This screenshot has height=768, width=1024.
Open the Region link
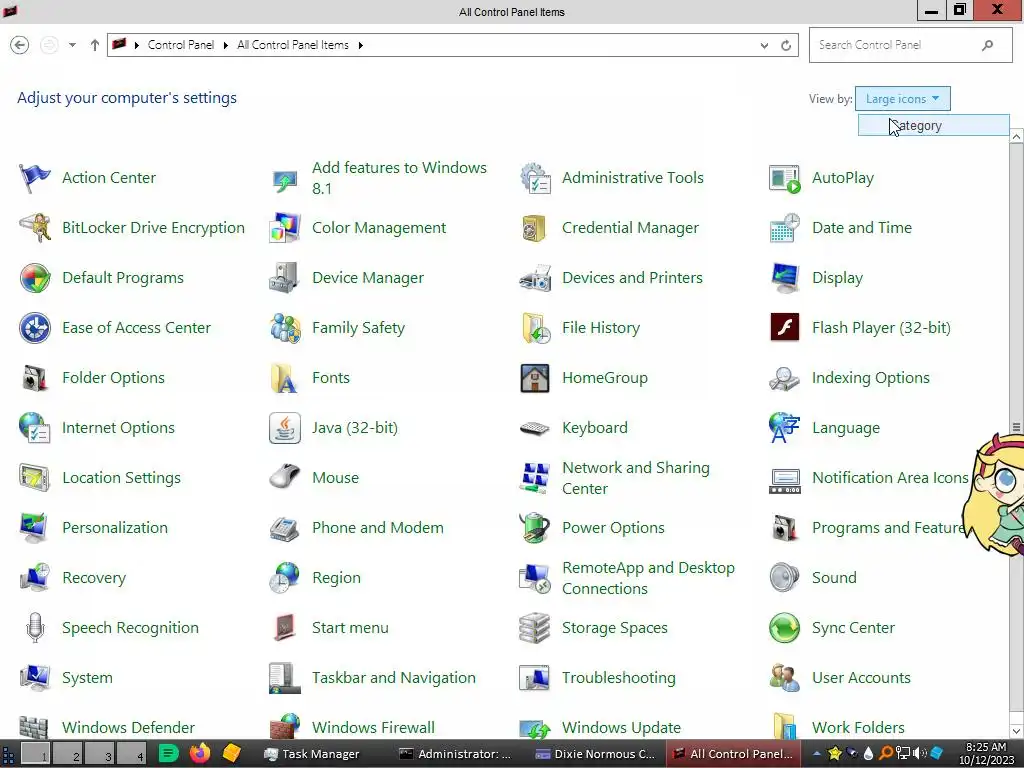pos(336,578)
